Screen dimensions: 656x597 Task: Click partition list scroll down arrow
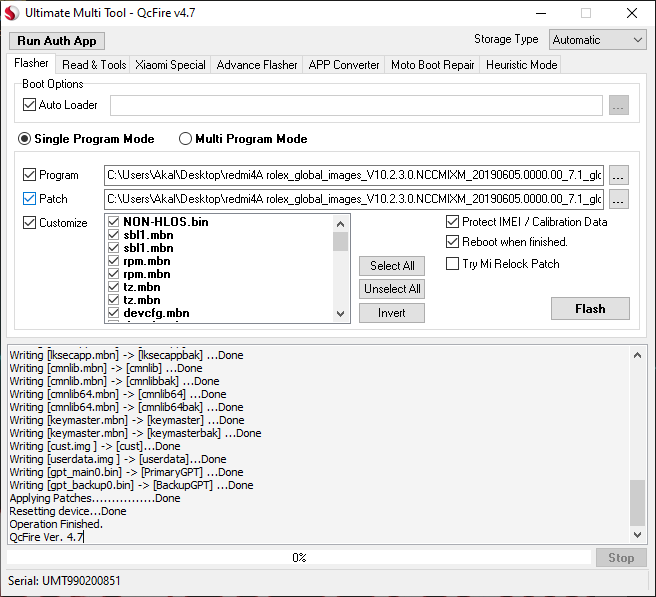pyautogui.click(x=341, y=314)
